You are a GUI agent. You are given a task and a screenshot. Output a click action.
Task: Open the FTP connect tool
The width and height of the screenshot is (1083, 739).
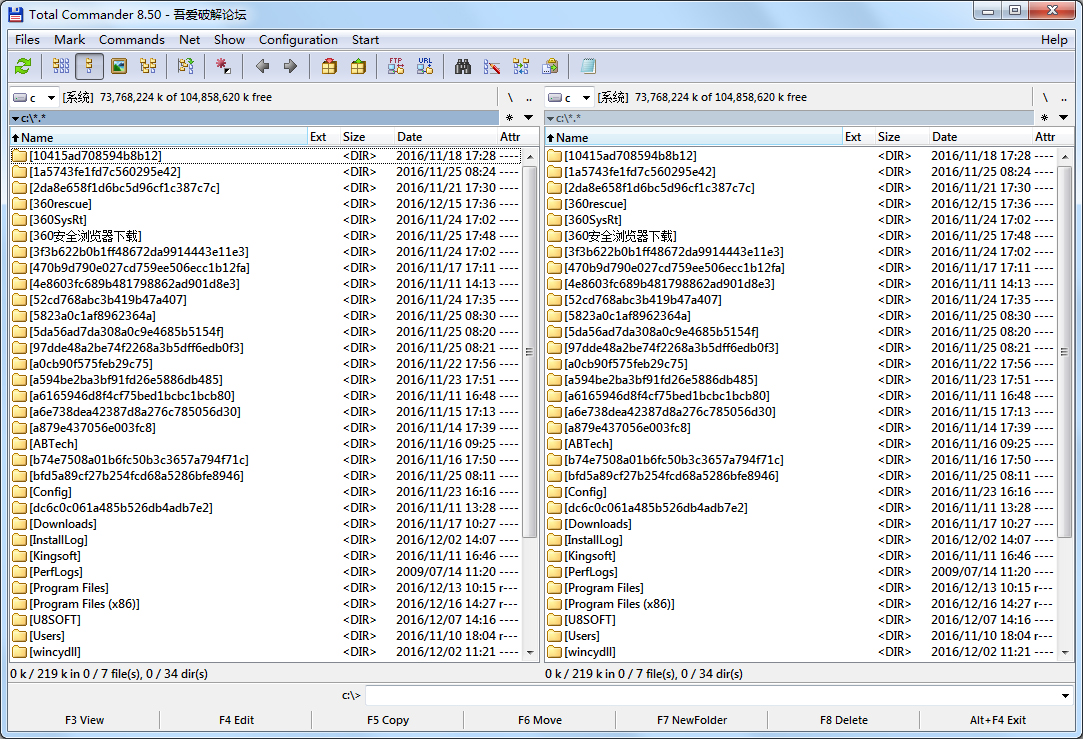(396, 67)
